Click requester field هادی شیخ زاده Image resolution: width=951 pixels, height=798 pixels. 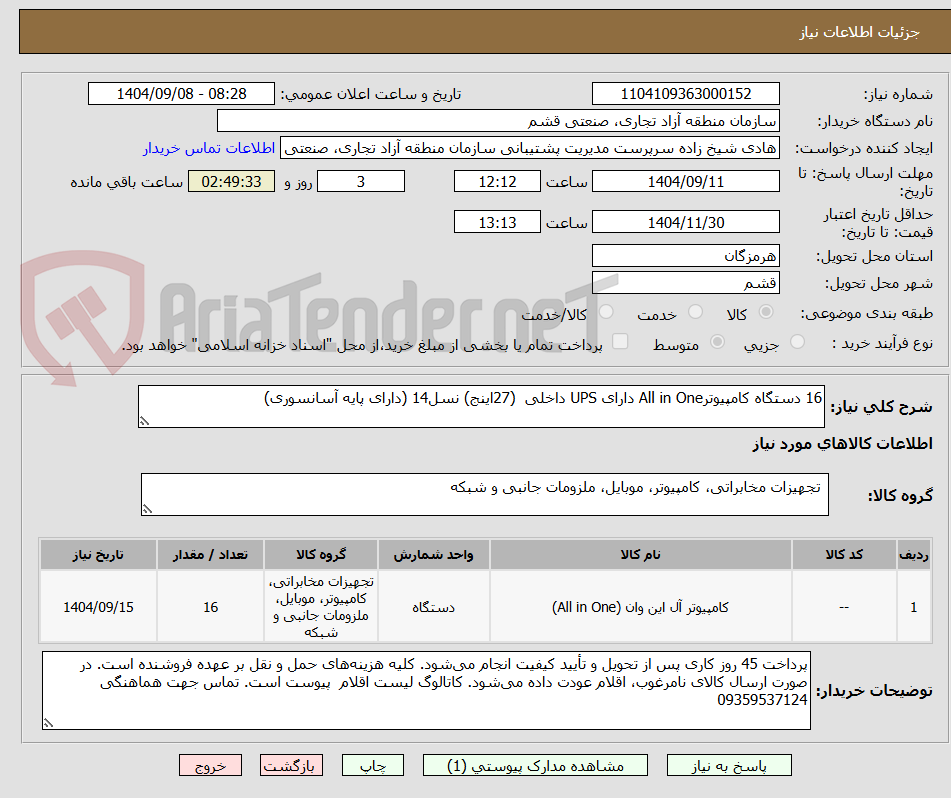coord(529,149)
